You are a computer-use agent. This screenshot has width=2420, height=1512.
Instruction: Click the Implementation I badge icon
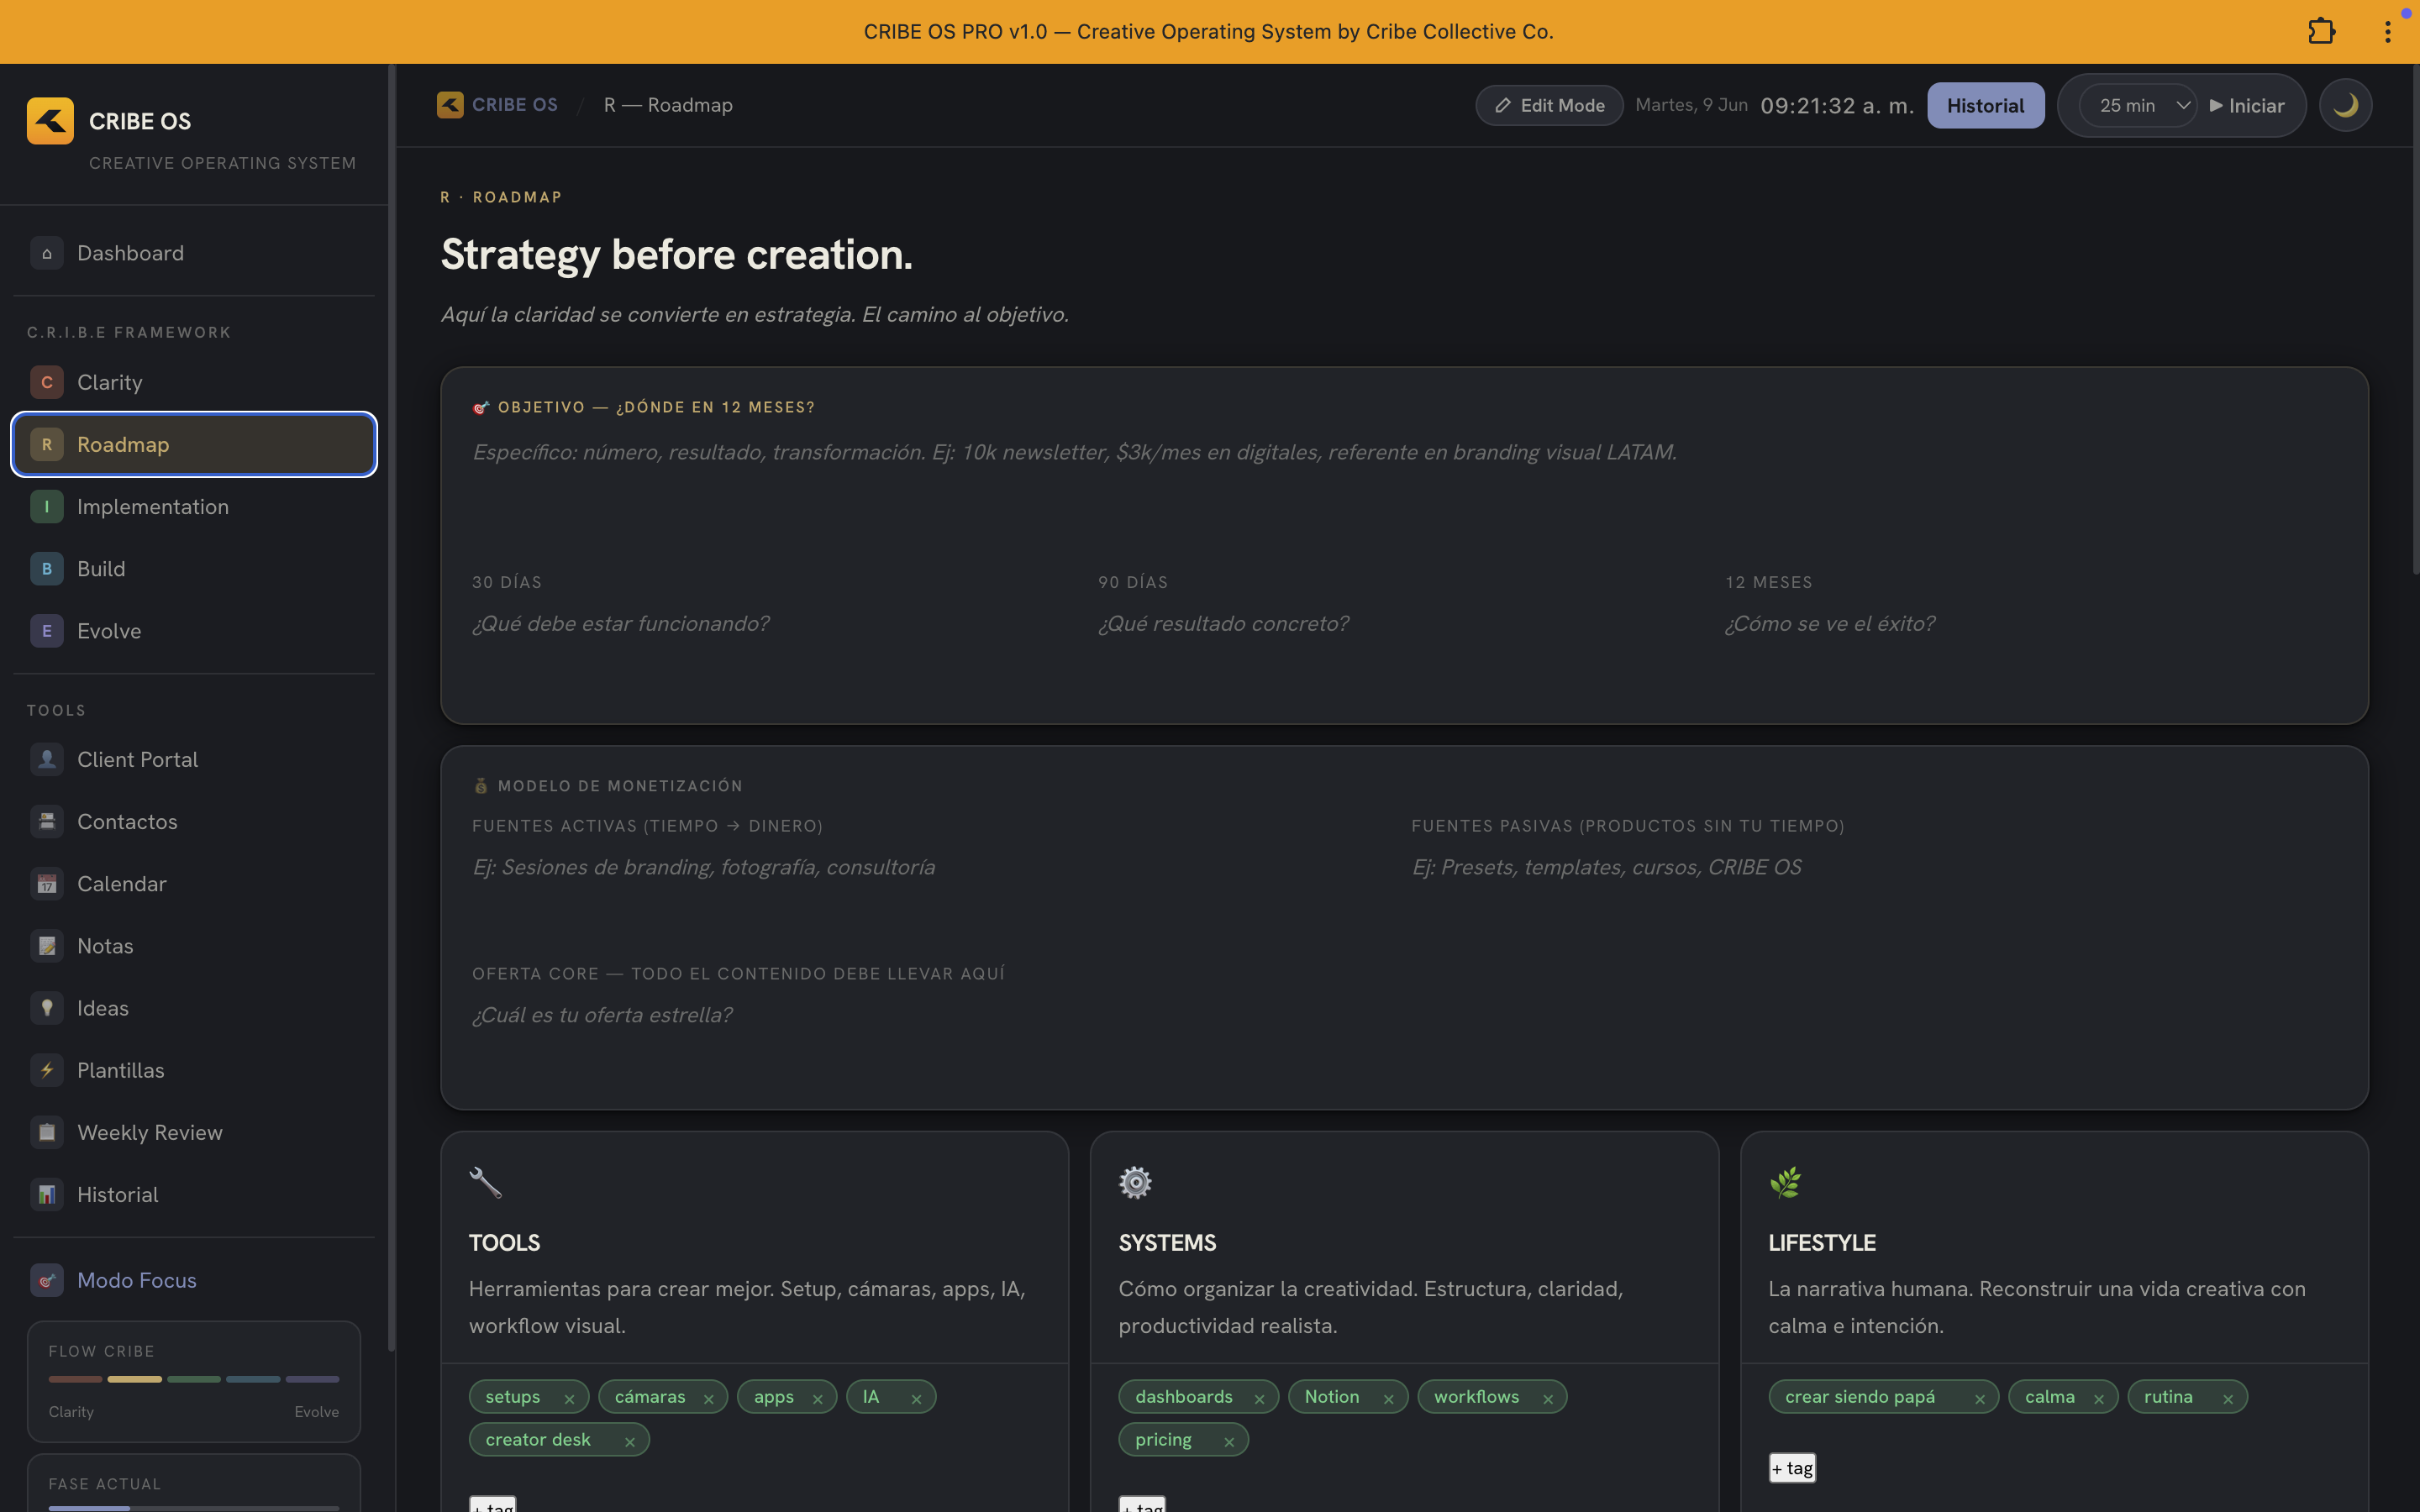(x=46, y=507)
